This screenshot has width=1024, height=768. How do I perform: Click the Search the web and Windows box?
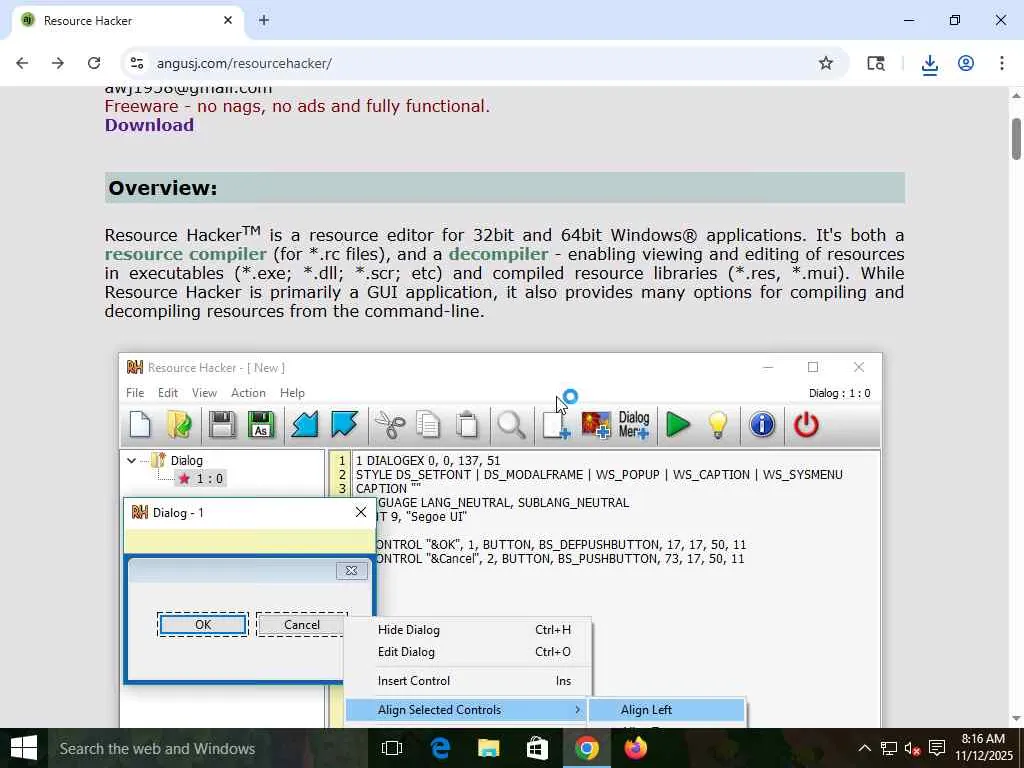tap(207, 748)
